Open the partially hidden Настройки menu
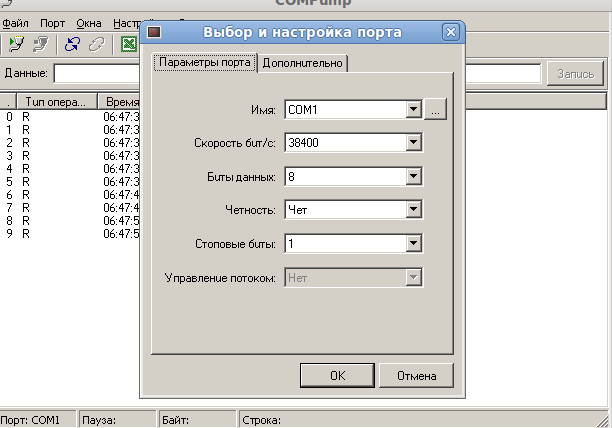 [126, 23]
